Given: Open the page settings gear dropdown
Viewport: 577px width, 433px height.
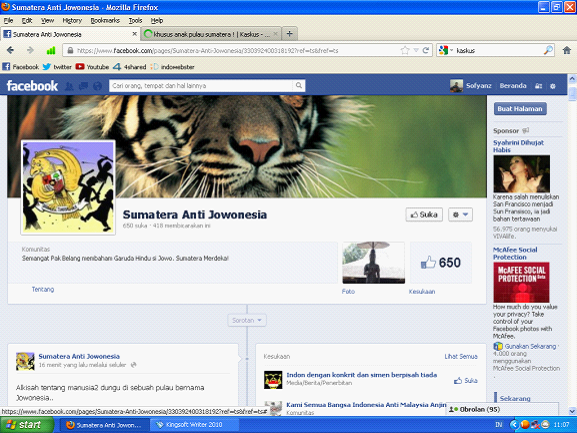Looking at the screenshot, I should coord(460,214).
